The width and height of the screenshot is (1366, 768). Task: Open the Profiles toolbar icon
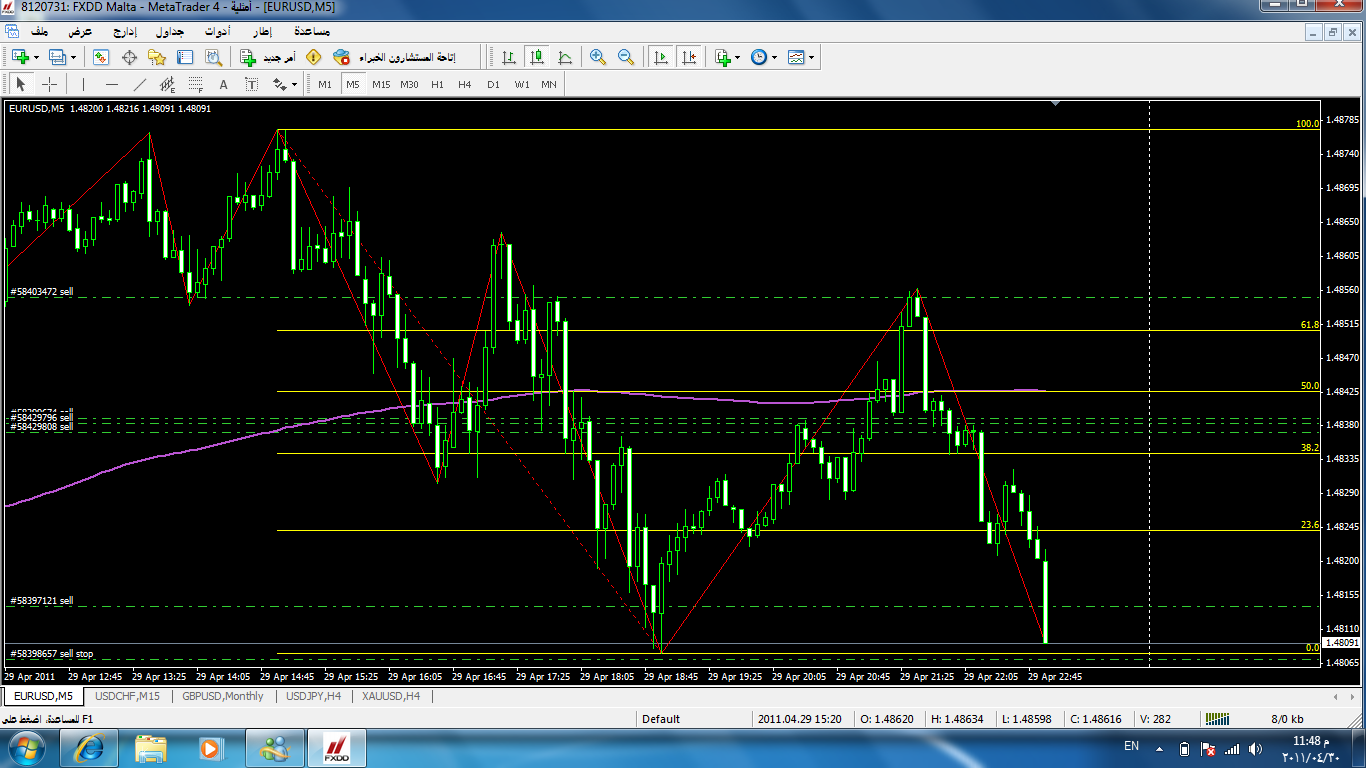click(x=57, y=58)
